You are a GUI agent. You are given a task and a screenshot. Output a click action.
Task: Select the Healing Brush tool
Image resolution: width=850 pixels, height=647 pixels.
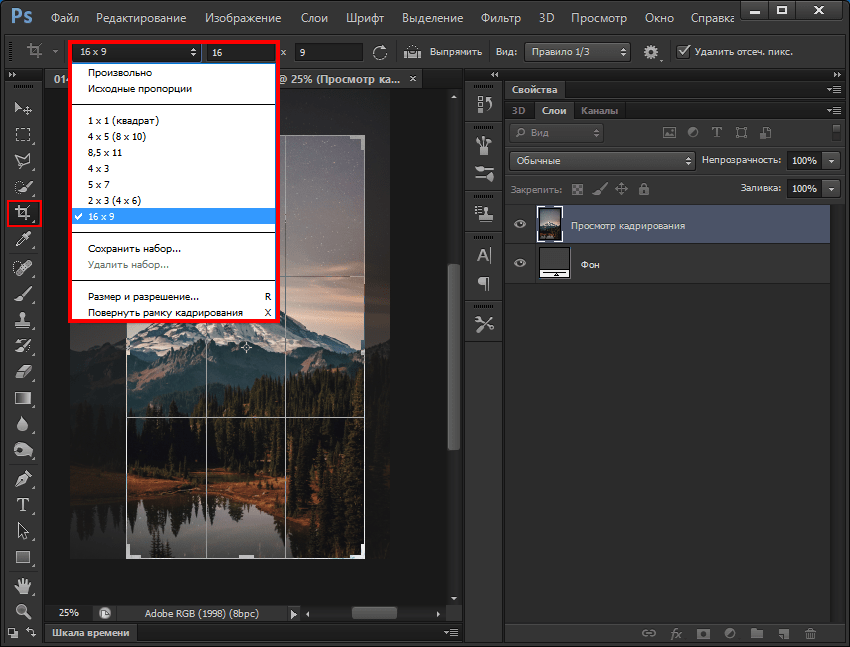(x=23, y=267)
